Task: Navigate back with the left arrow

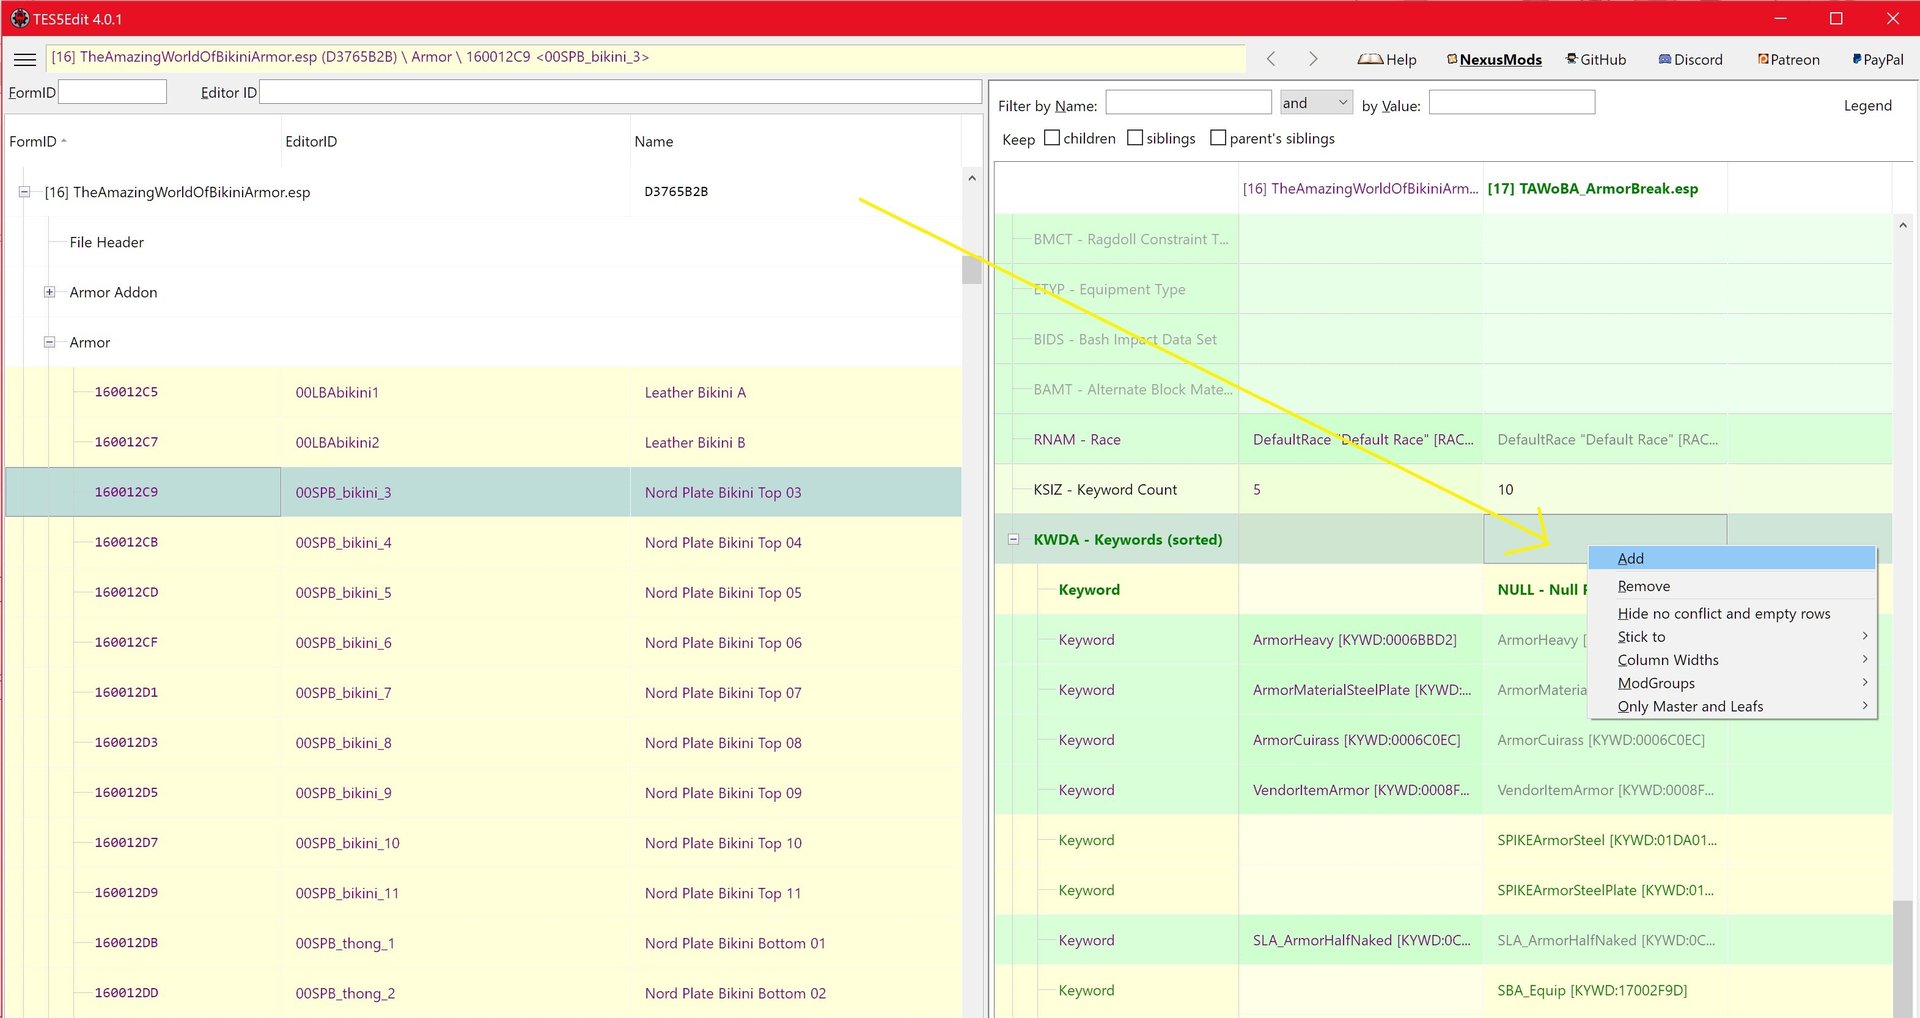Action: pyautogui.click(x=1271, y=59)
